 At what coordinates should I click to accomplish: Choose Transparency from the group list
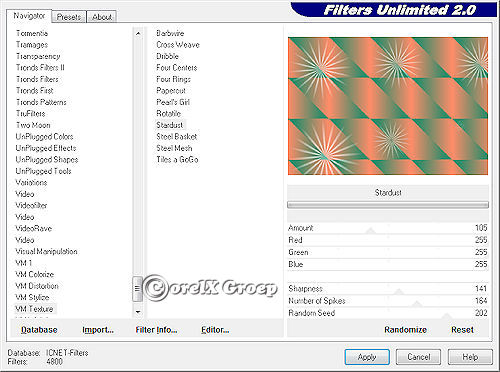(x=38, y=56)
